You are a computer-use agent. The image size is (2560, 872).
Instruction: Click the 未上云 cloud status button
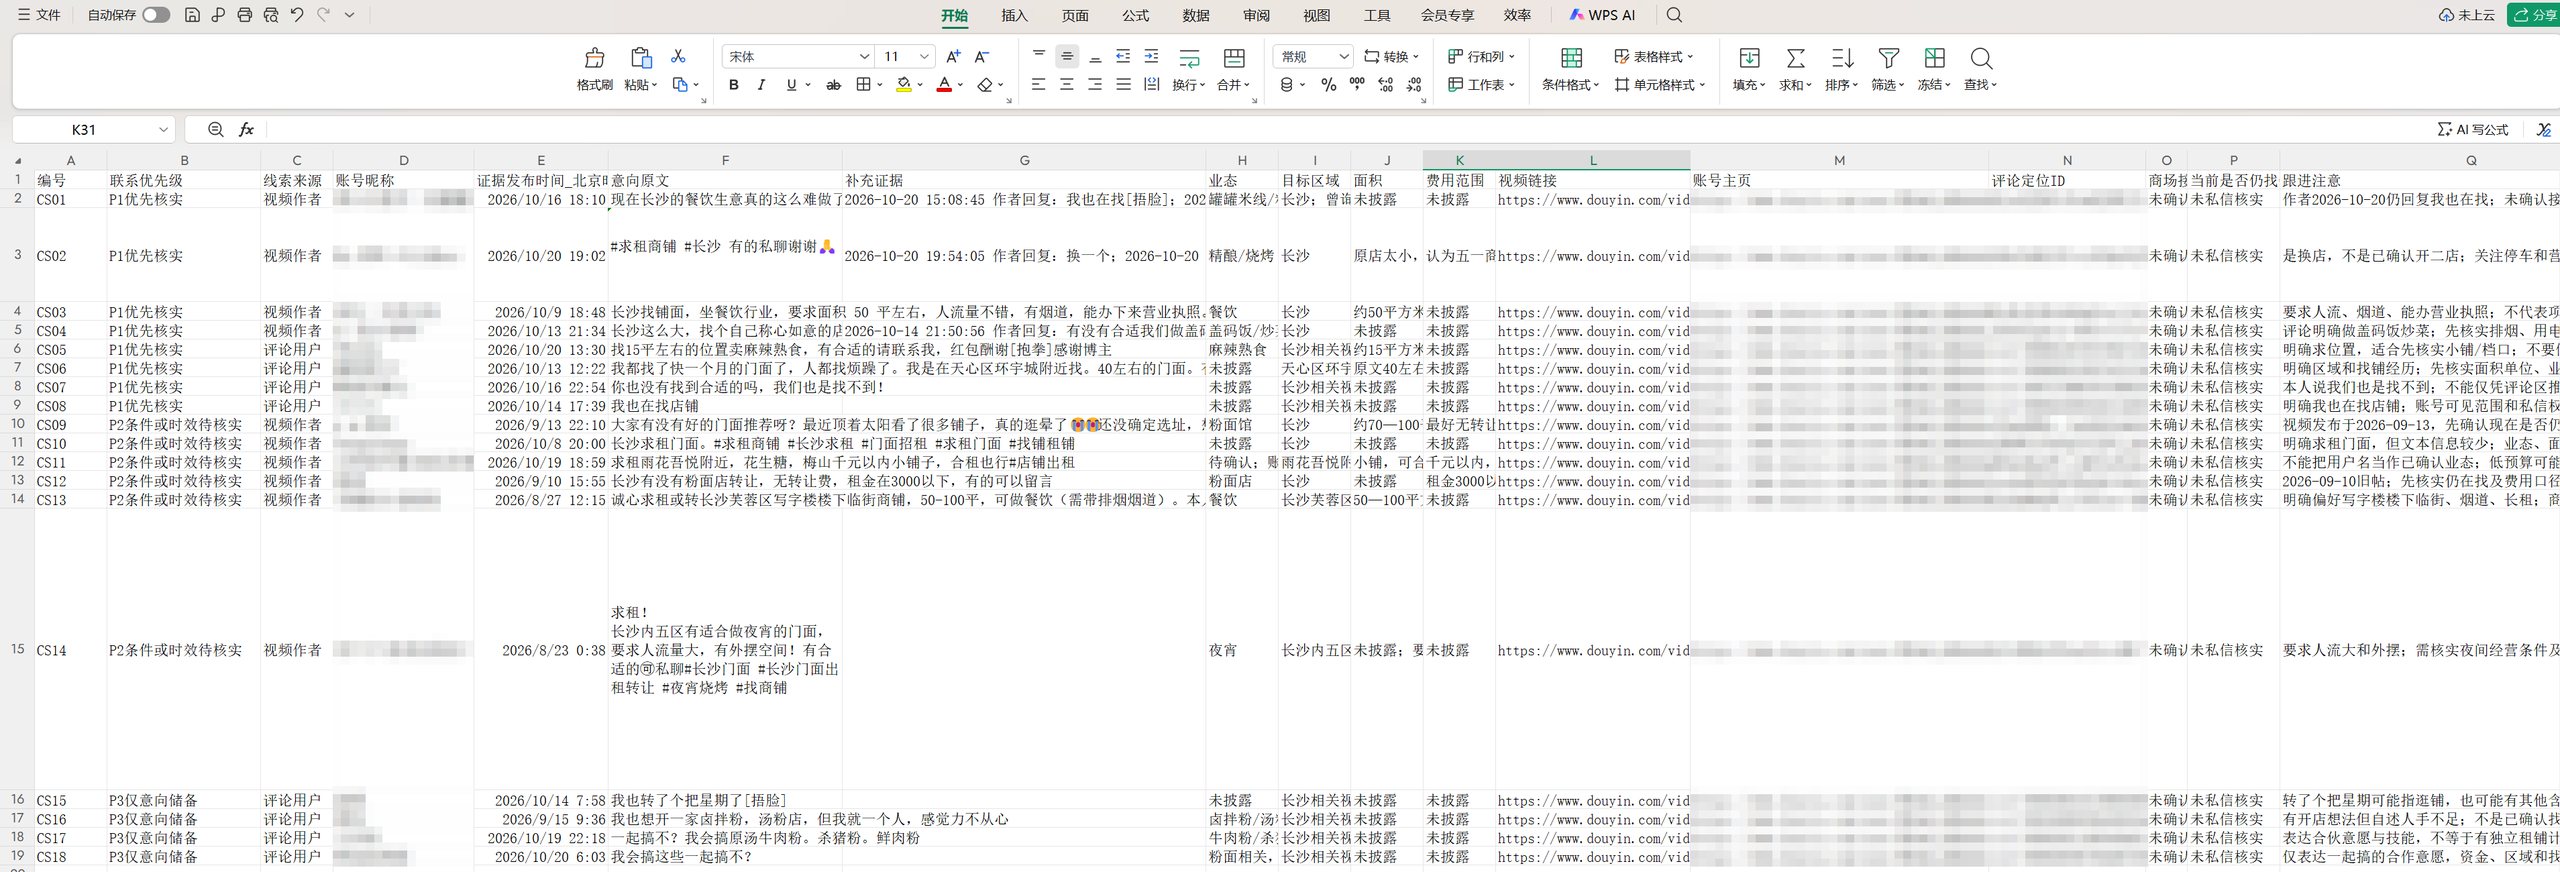point(2466,15)
